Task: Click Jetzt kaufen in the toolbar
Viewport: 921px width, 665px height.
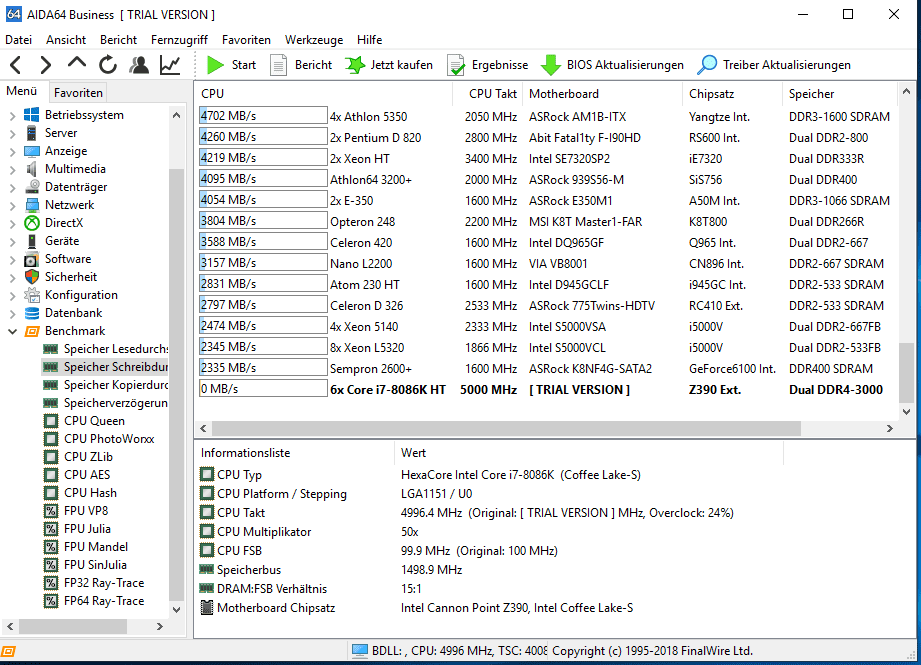Action: tap(389, 65)
